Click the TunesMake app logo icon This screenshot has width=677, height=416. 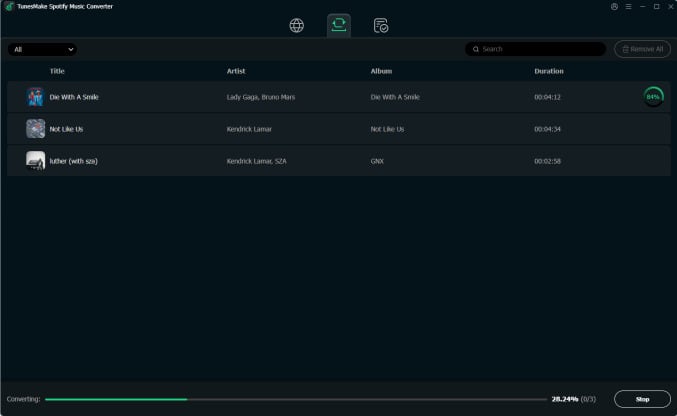click(8, 6)
